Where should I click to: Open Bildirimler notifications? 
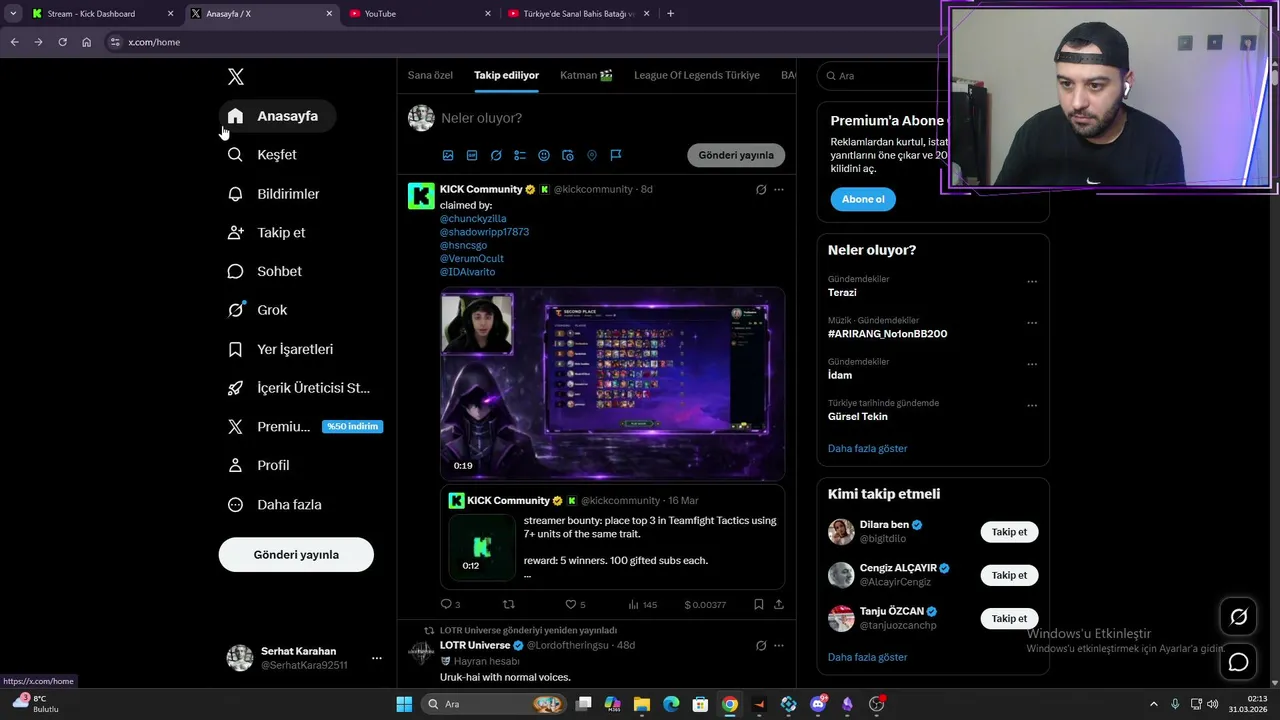[274, 194]
